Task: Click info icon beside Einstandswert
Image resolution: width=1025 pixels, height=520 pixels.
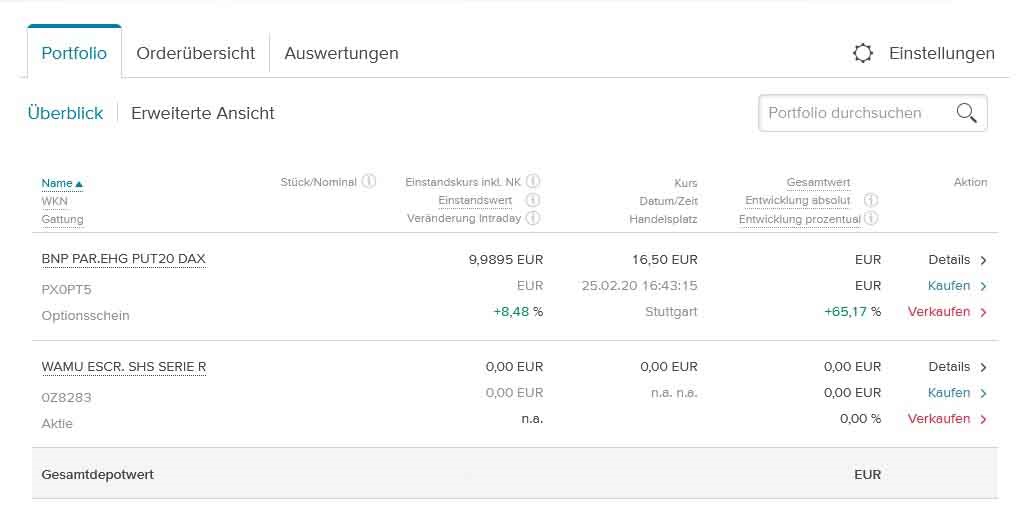Action: point(533,200)
